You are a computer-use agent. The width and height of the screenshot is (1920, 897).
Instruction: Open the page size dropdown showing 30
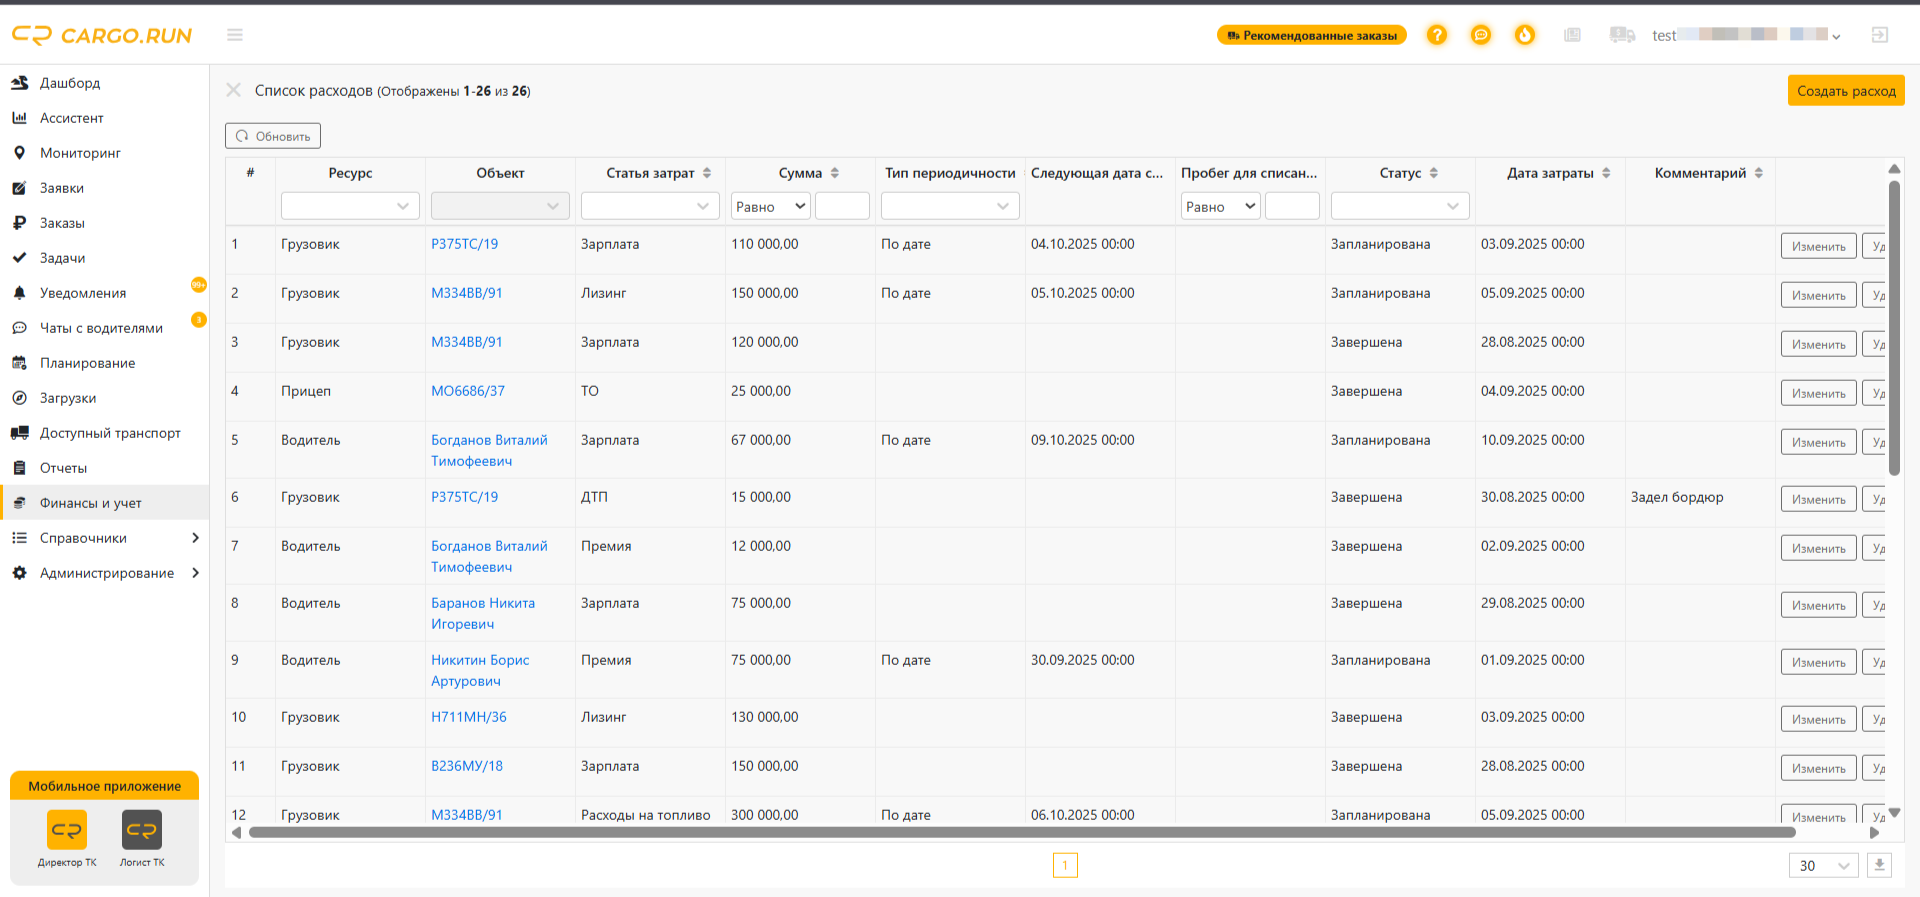[x=1823, y=865]
